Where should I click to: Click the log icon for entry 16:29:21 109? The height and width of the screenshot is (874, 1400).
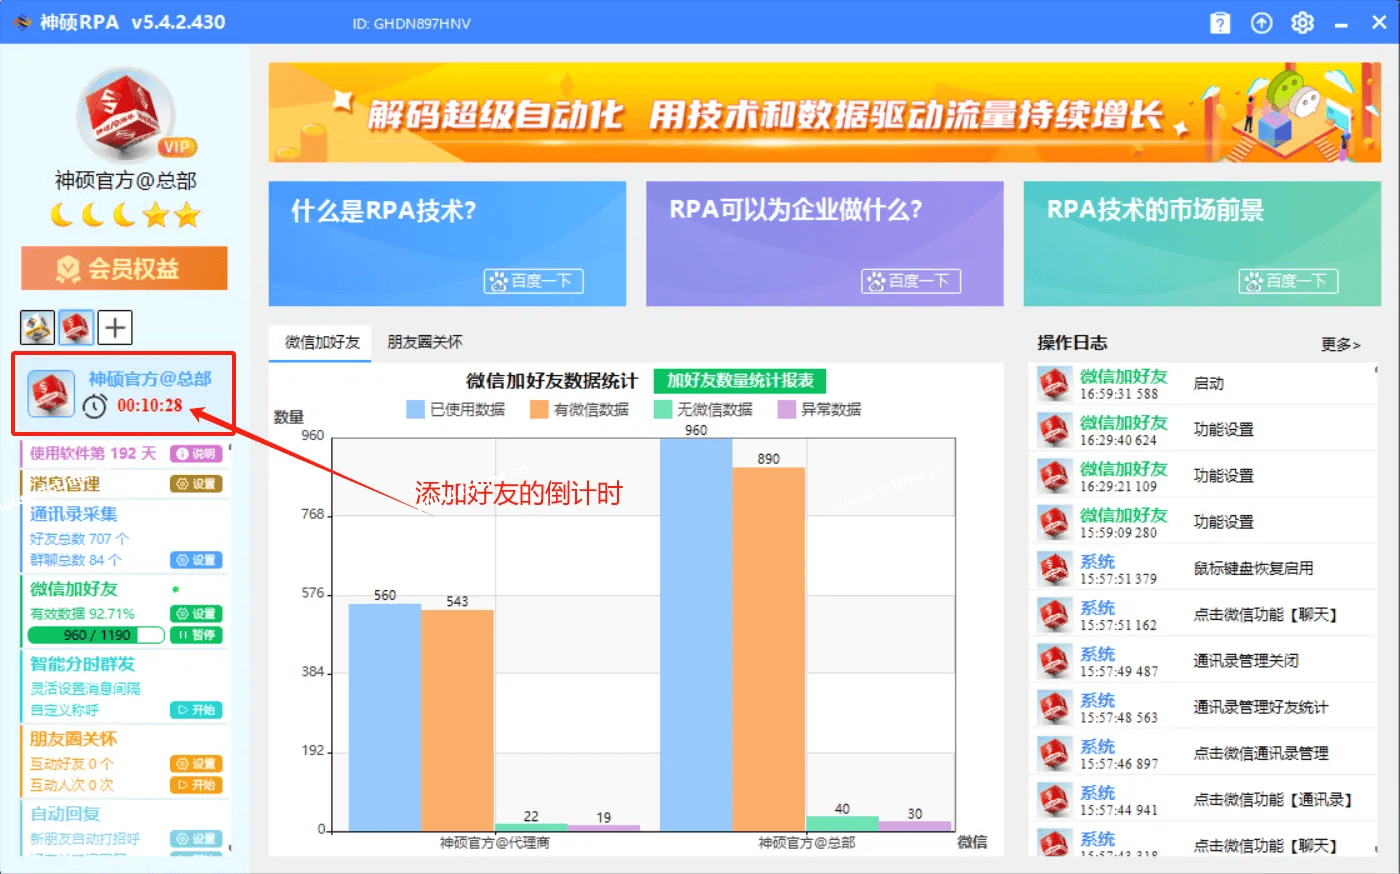[1054, 476]
